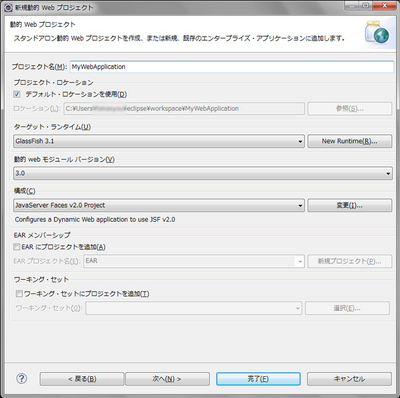Click the text Configures a Dynamic Web application
This screenshot has width=400, height=398.
click(95, 220)
